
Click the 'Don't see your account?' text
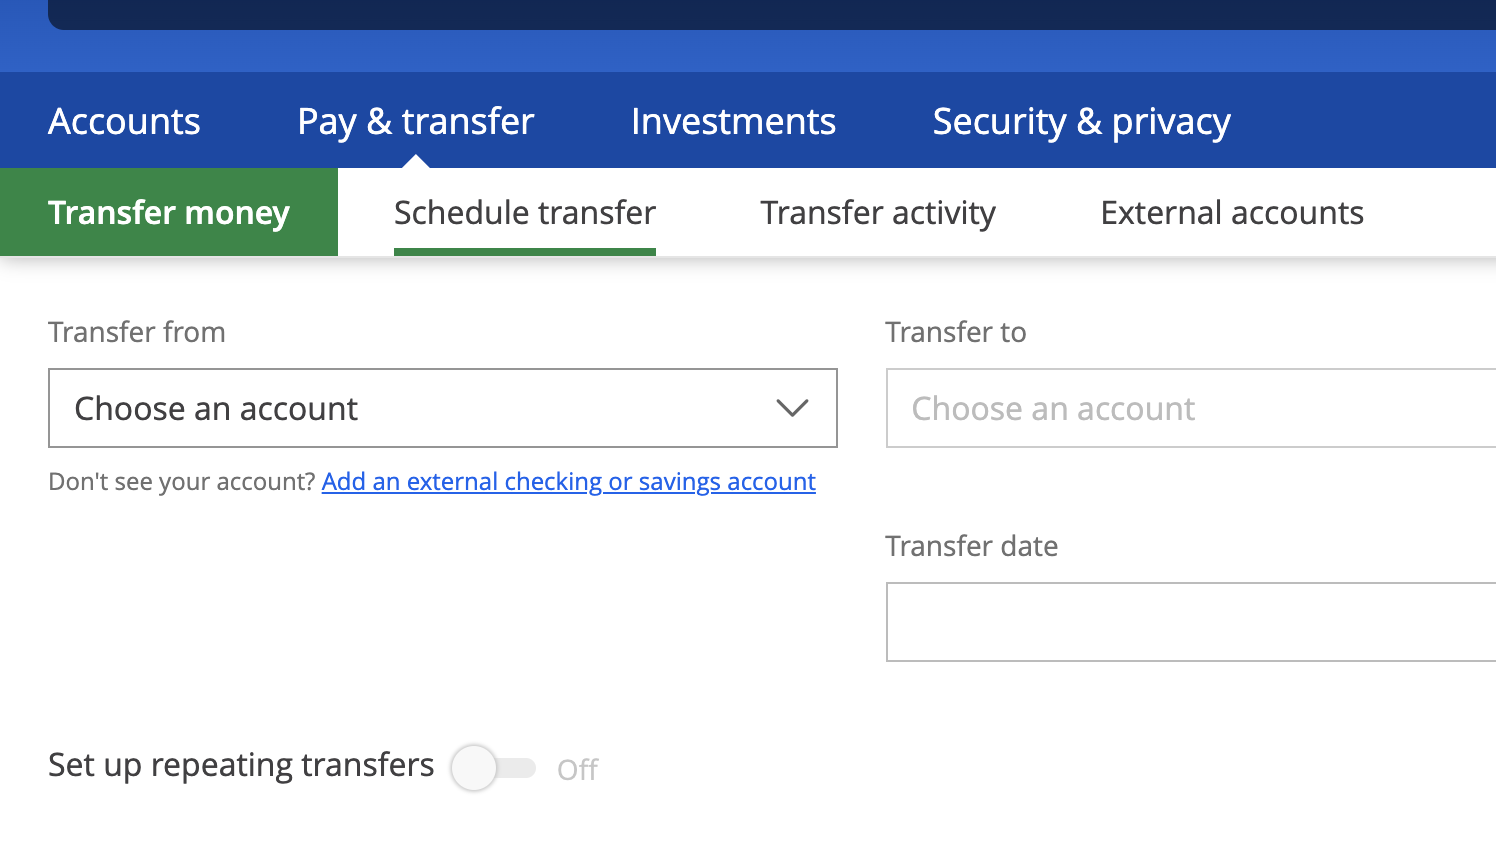point(182,482)
